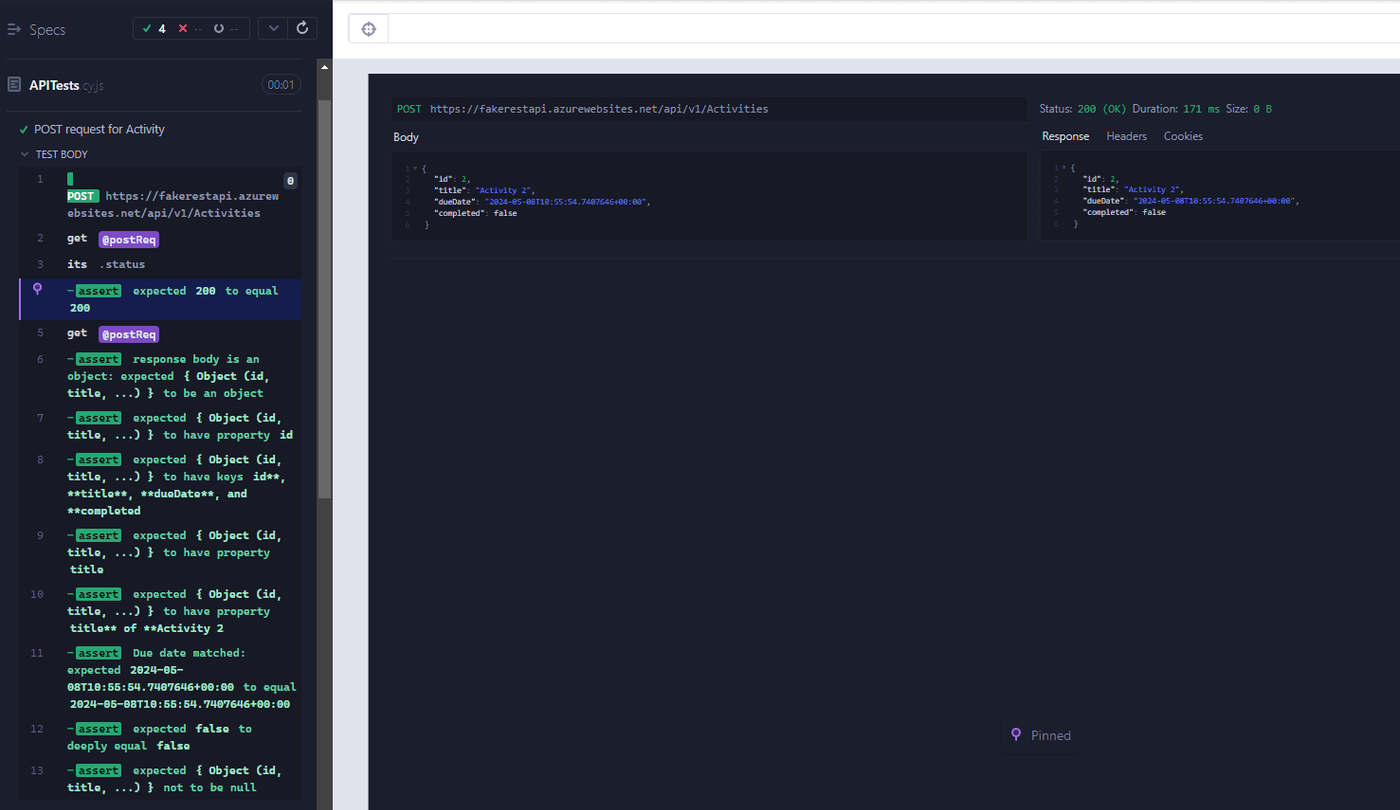
Task: Fold the JSON object in Response pane
Action: pos(1063,168)
